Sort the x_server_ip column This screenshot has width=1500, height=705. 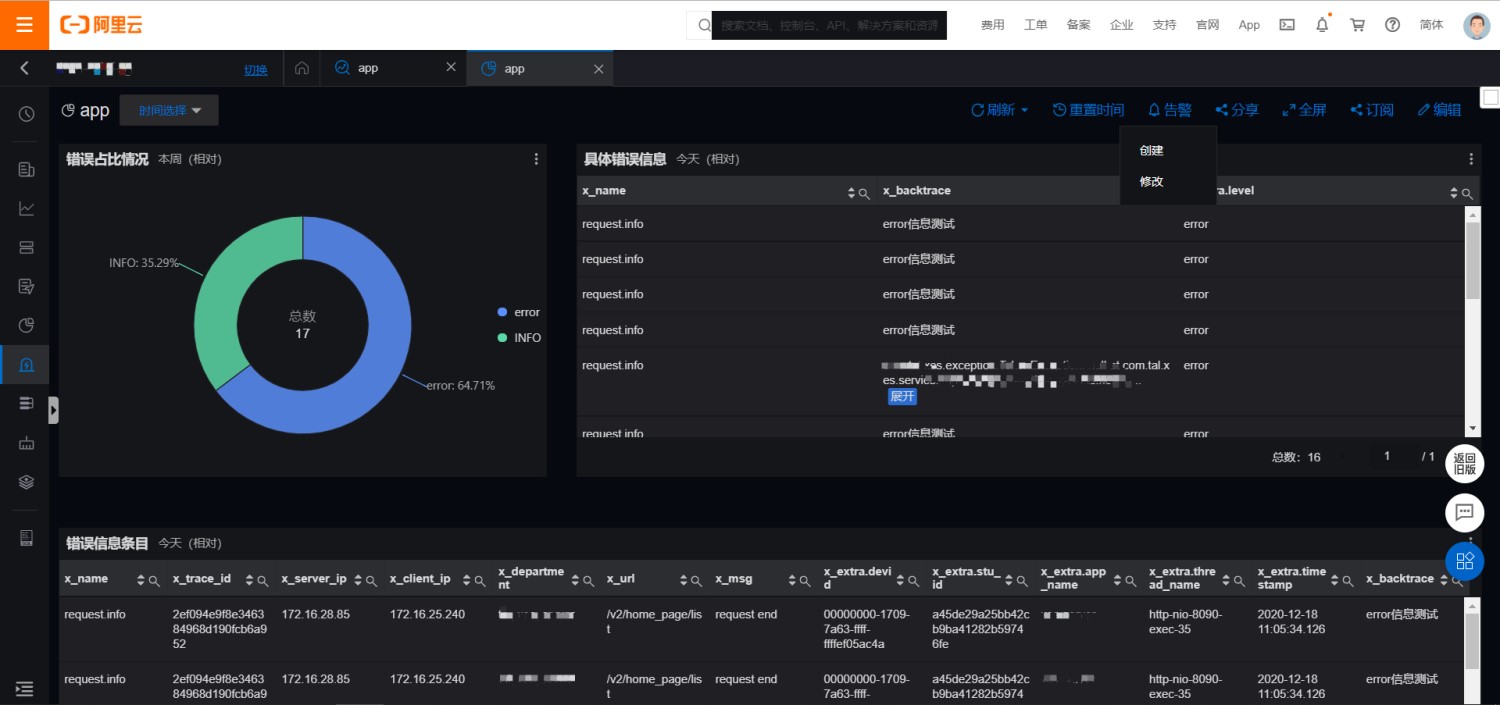359,580
